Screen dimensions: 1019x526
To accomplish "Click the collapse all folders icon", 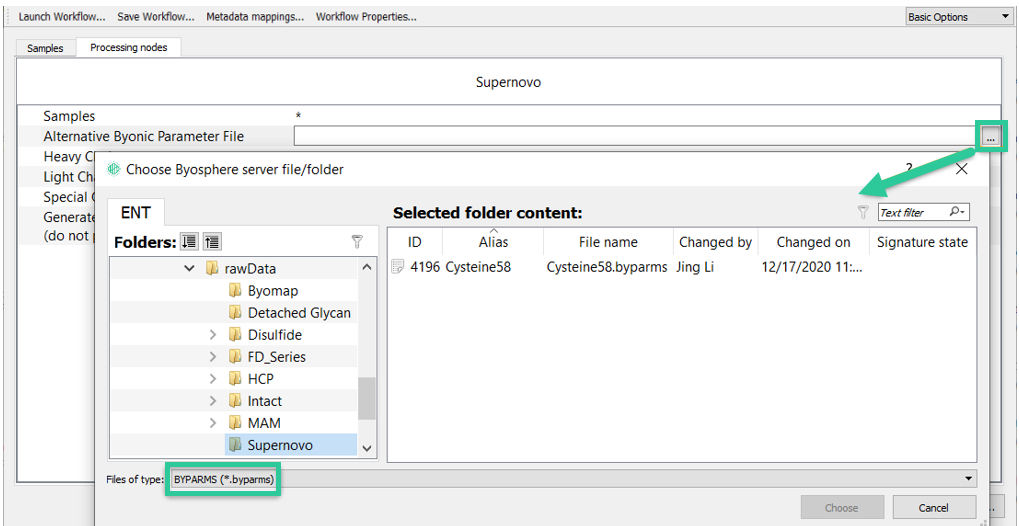I will pyautogui.click(x=213, y=242).
